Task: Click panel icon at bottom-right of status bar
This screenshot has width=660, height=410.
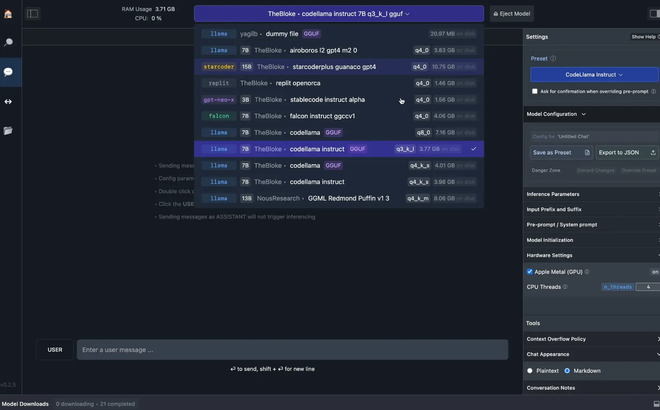Action: (x=656, y=404)
